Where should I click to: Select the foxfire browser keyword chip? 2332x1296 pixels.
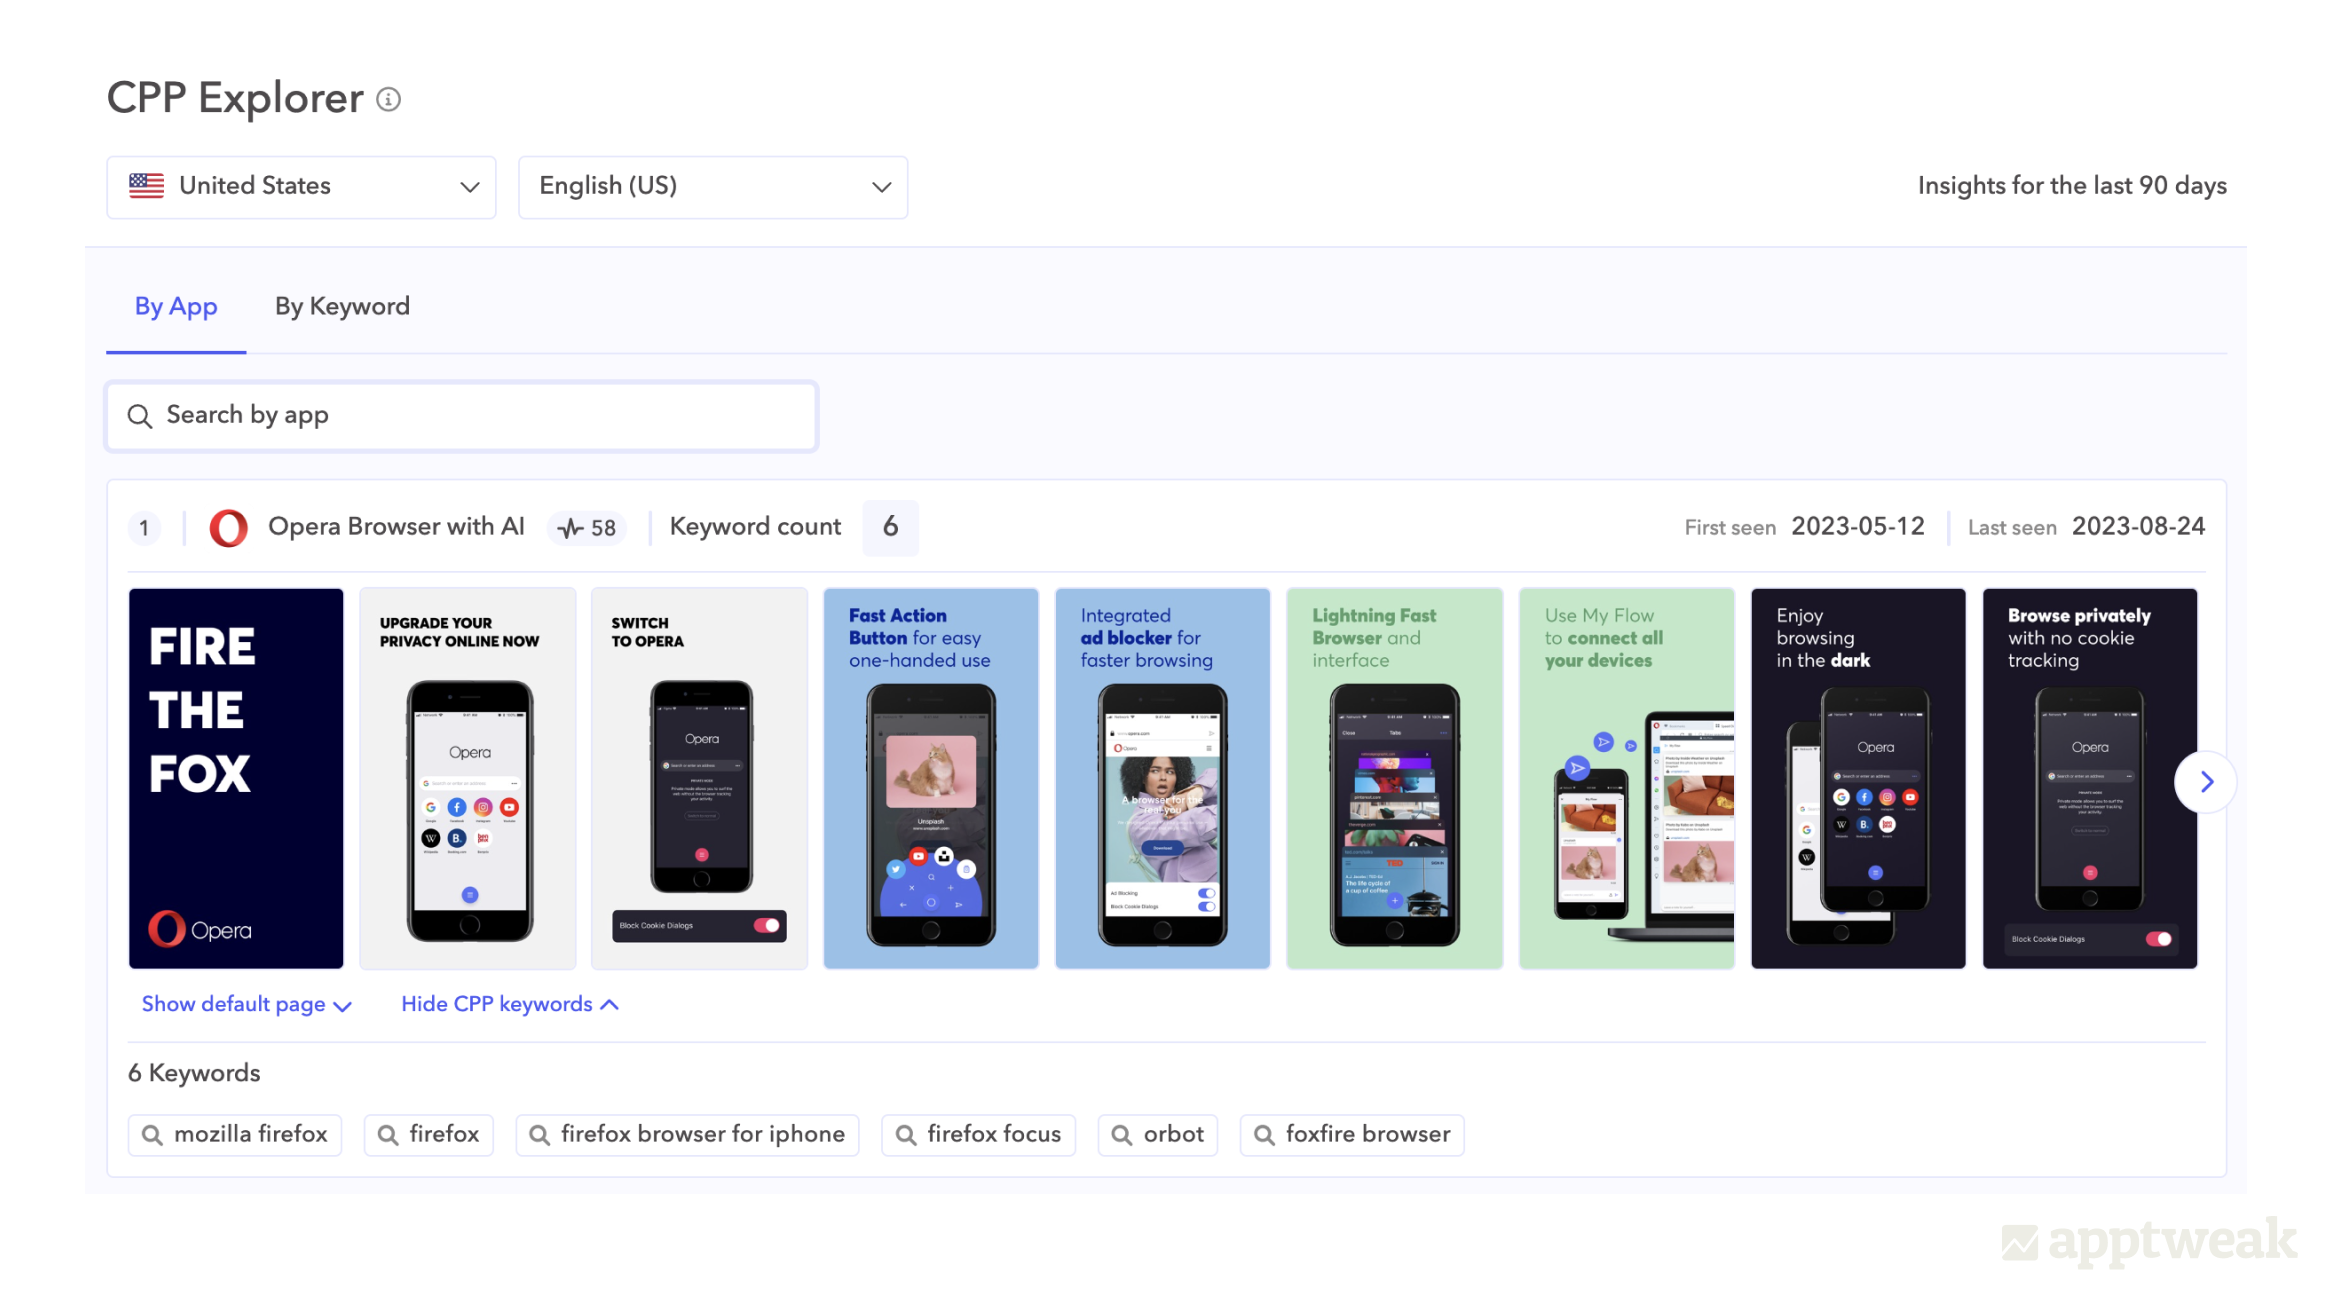[1352, 1135]
